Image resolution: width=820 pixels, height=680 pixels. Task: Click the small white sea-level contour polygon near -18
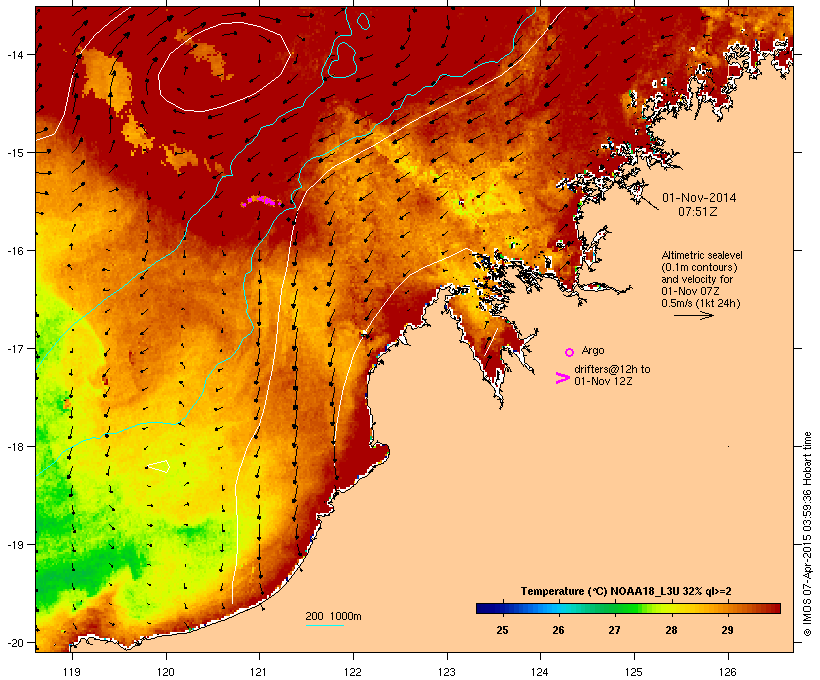click(159, 466)
